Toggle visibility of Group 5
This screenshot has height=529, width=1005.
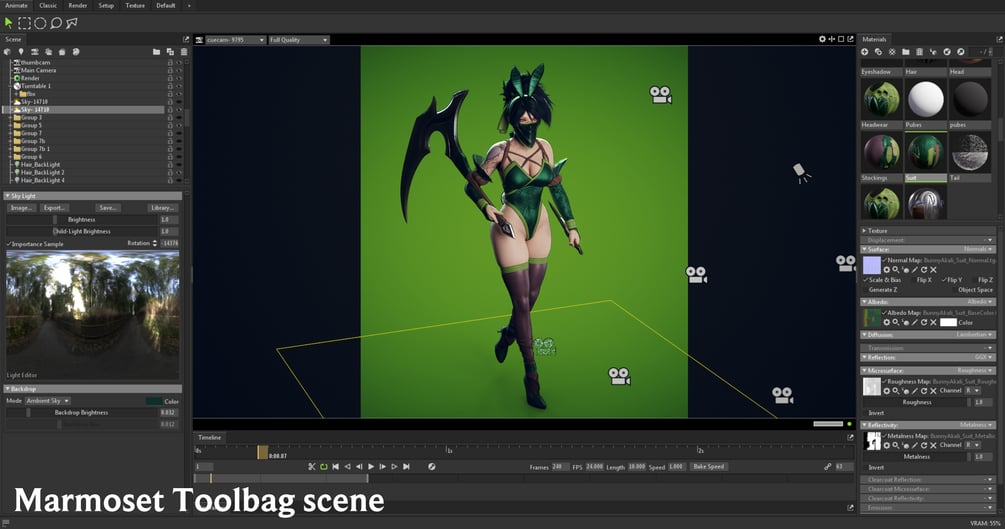click(x=179, y=126)
